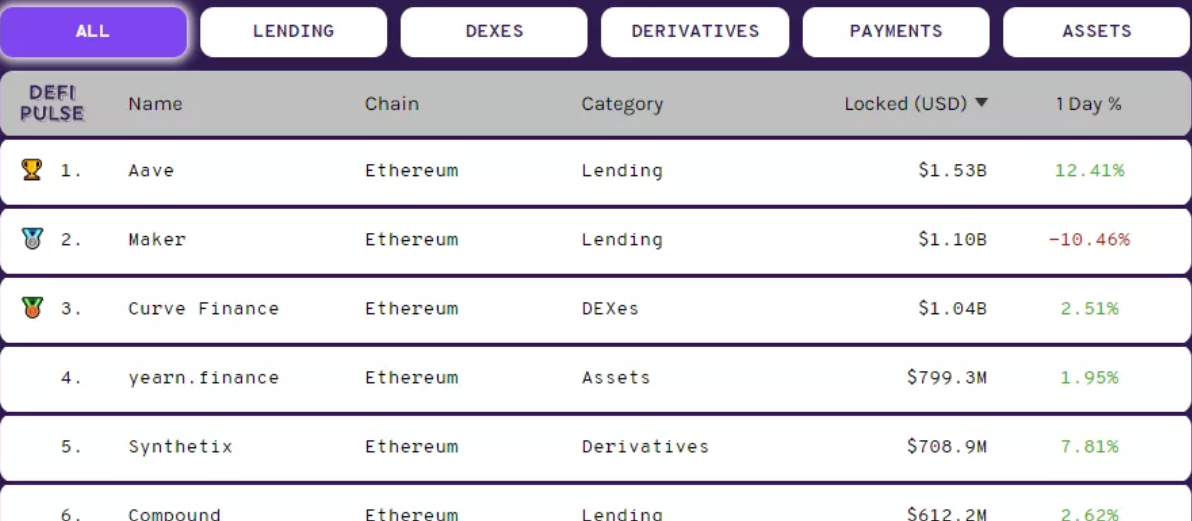This screenshot has height=521, width=1192.
Task: Sort by the Chain column header
Action: 392,103
